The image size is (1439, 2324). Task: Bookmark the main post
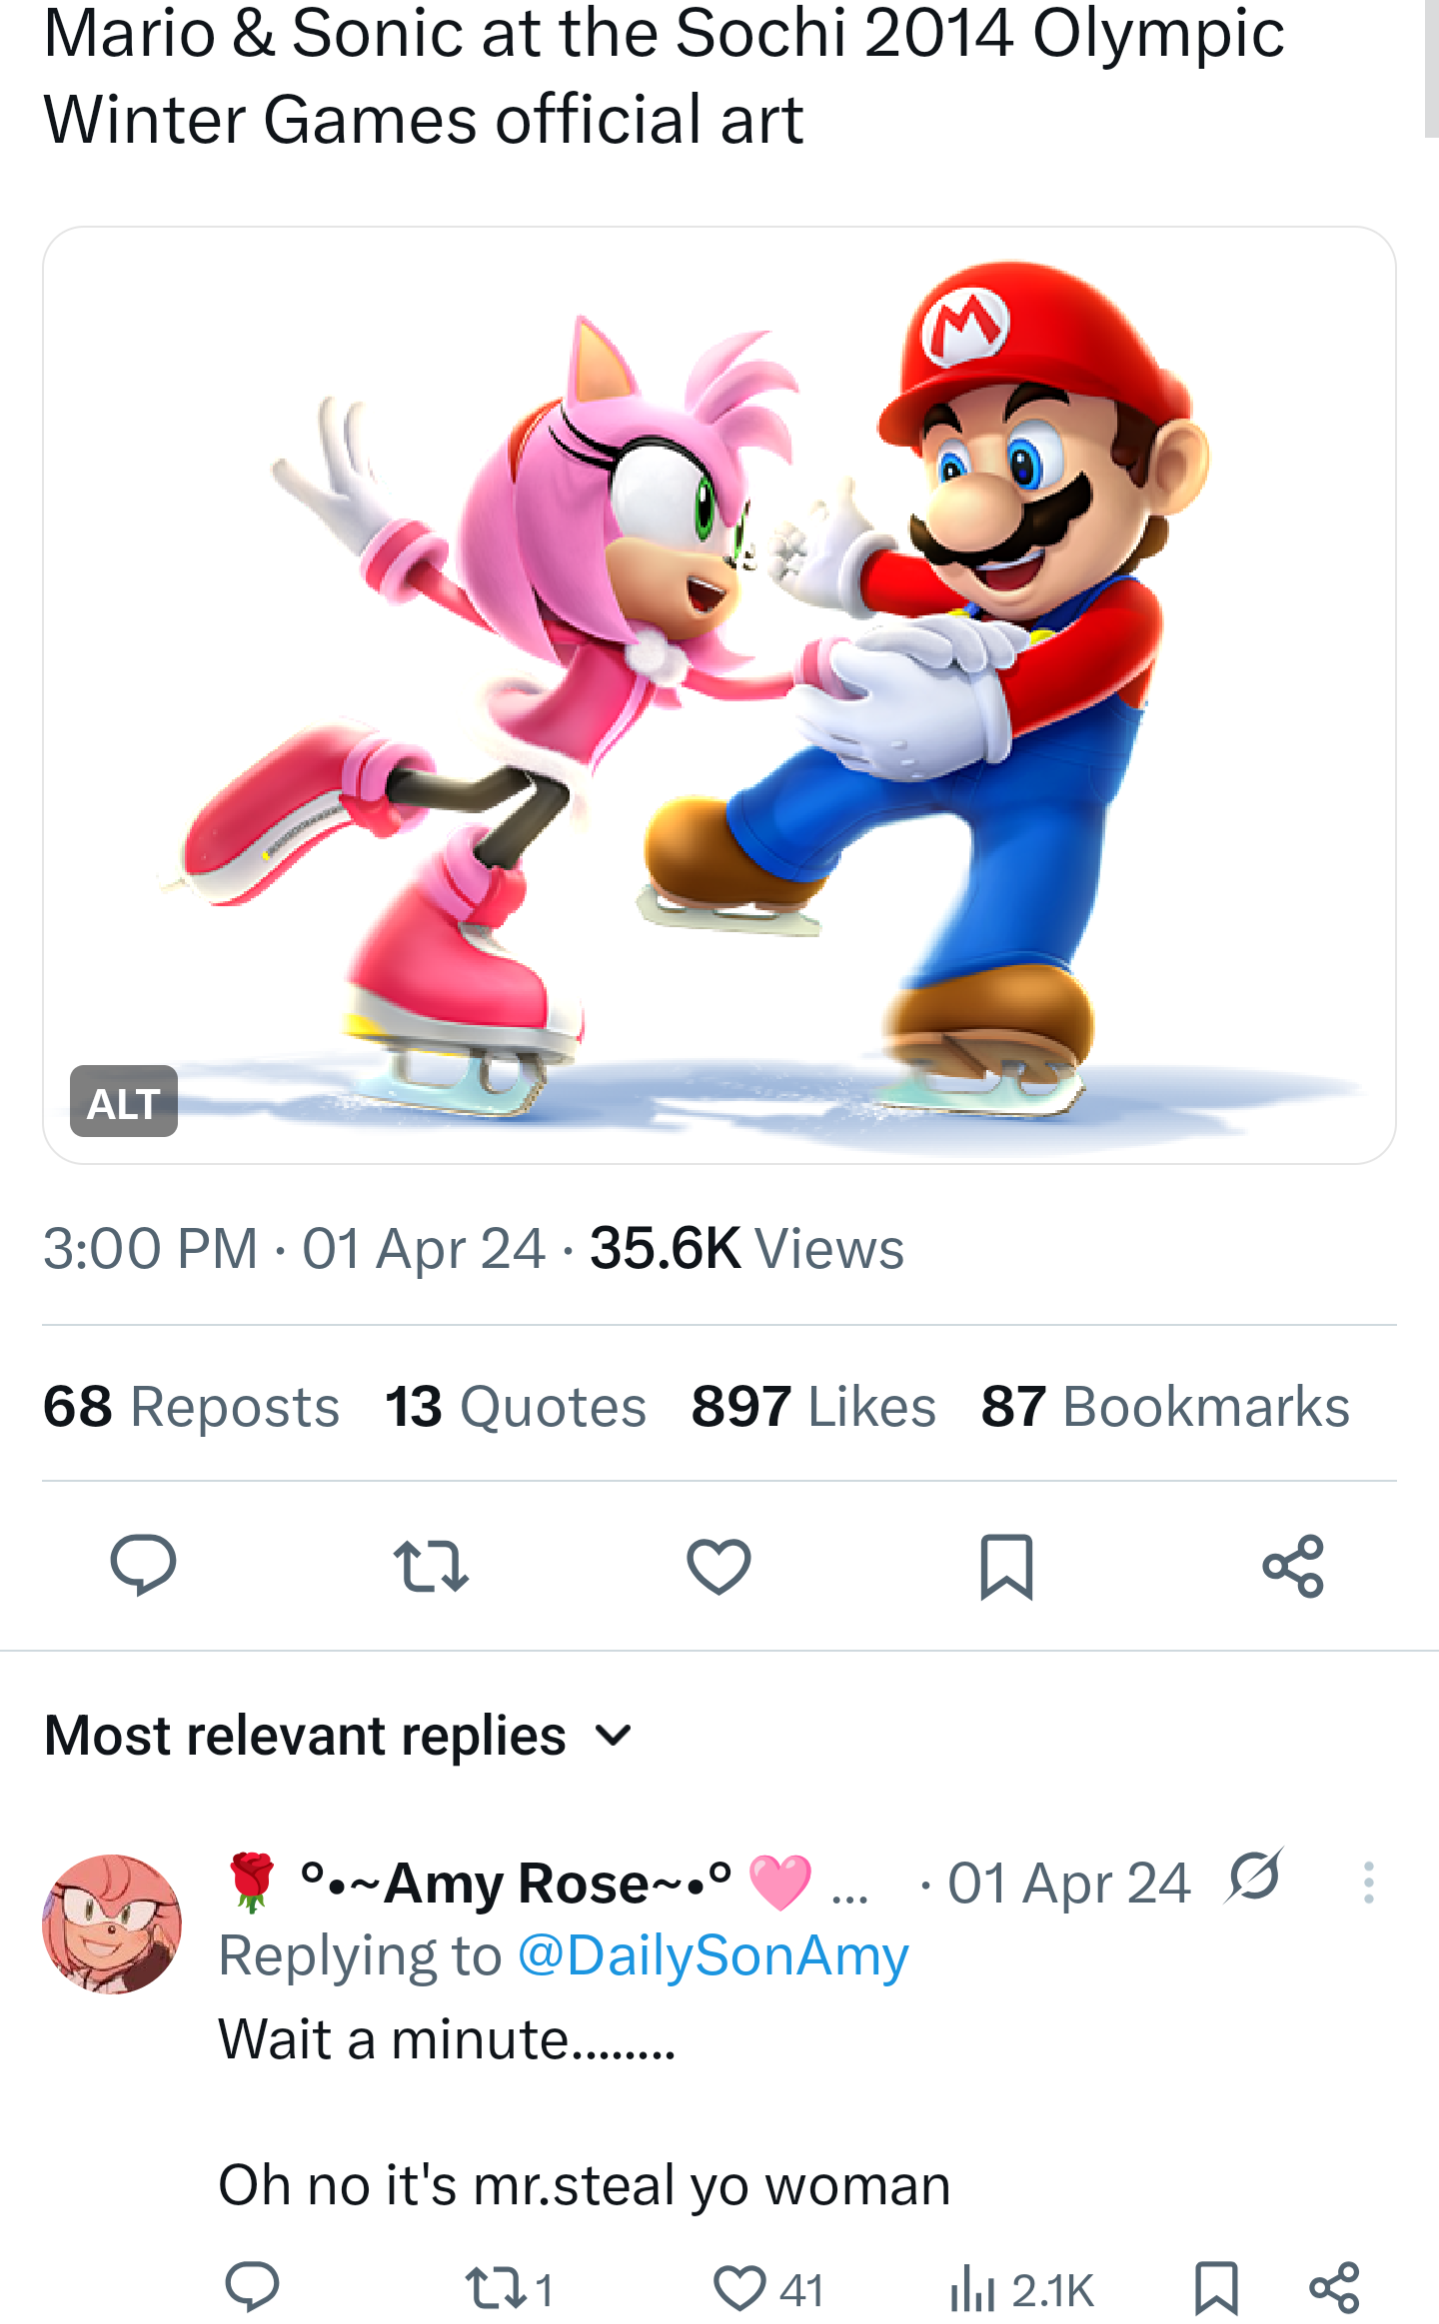point(1006,1566)
